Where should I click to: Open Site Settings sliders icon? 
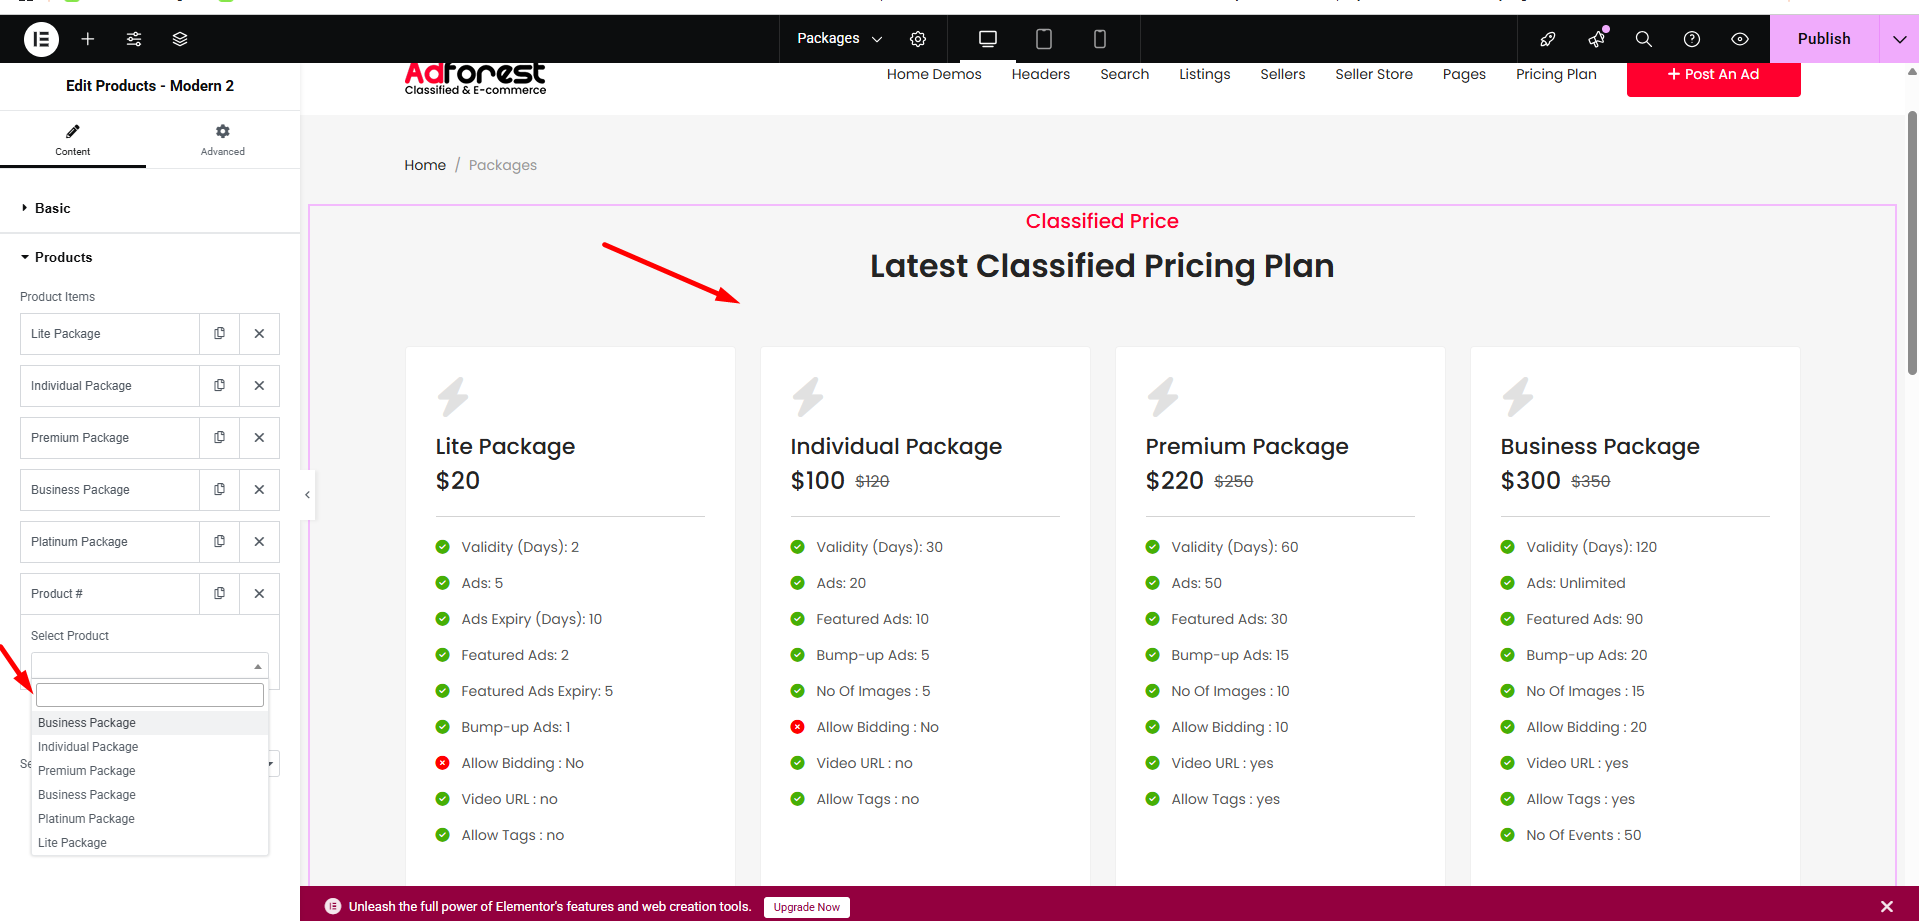134,39
